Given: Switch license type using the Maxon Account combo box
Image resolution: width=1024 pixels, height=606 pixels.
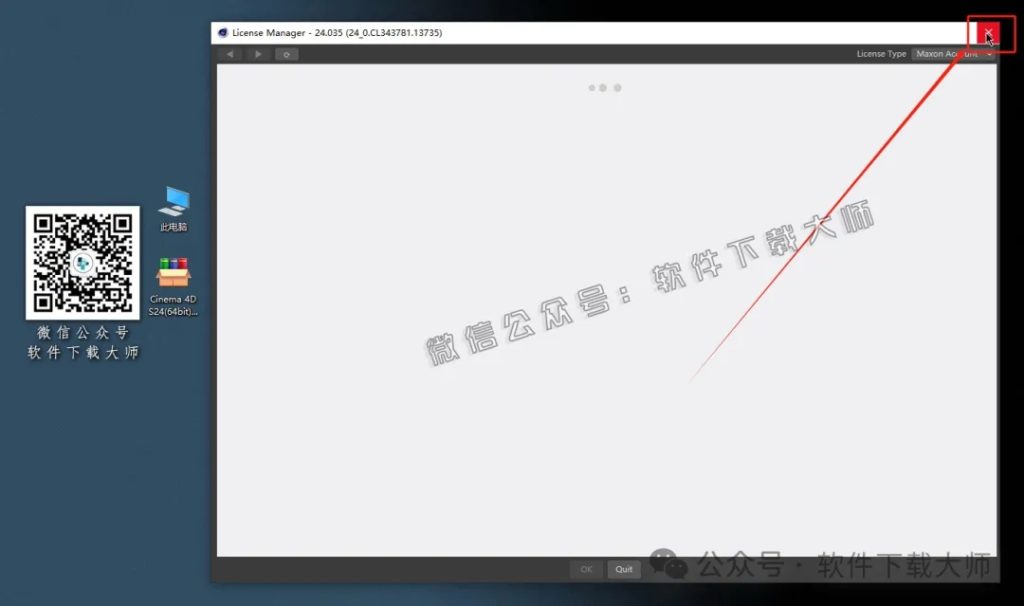Looking at the screenshot, I should [948, 54].
